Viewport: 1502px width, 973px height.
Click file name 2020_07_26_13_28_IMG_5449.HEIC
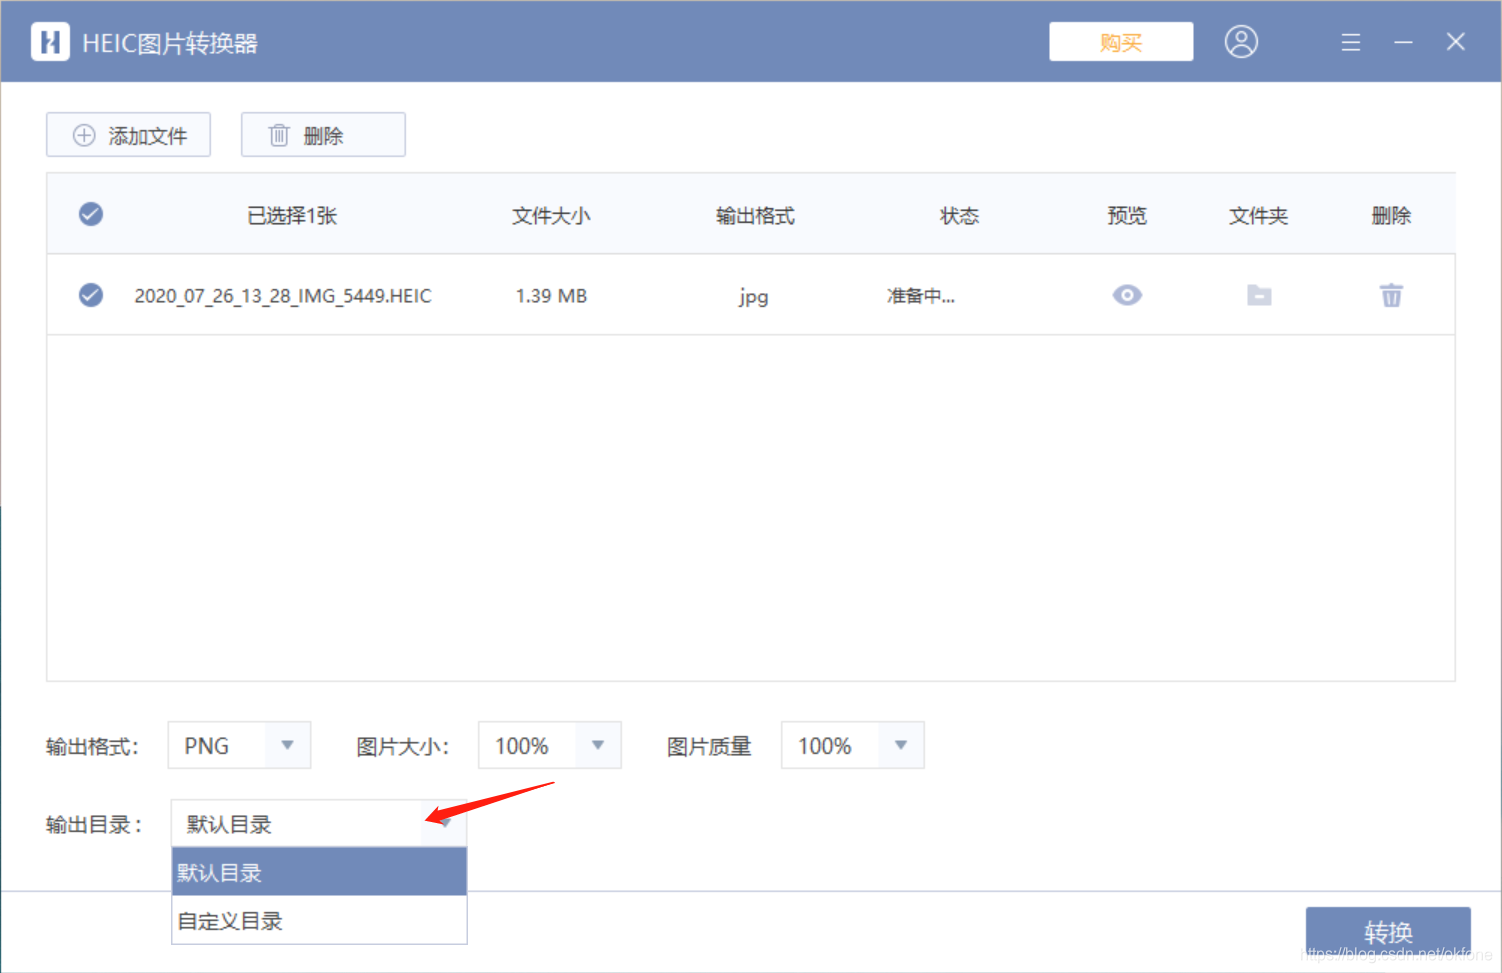coord(283,296)
